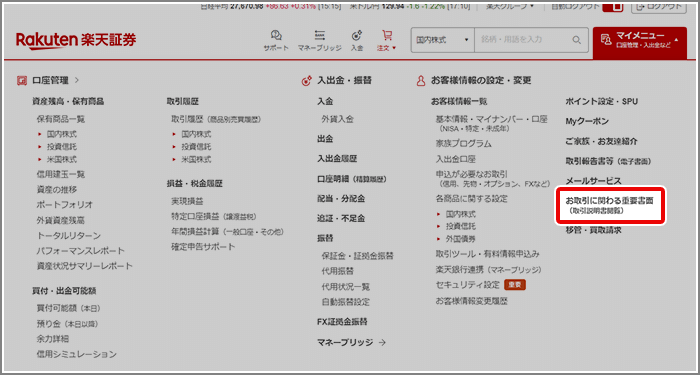Open 確定申告サポート
The width and height of the screenshot is (700, 375).
203,246
